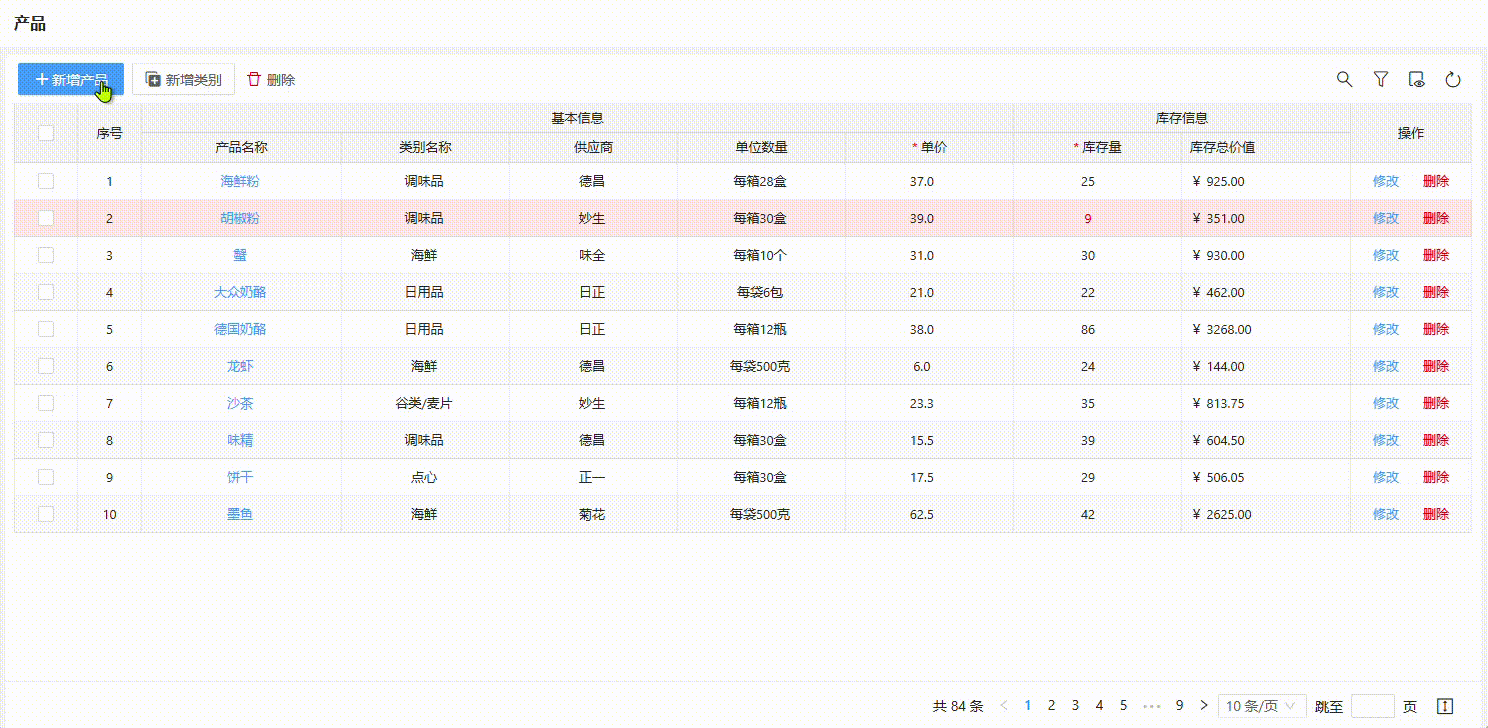
Task: Open column visibility settings eye icon
Action: click(x=1417, y=80)
